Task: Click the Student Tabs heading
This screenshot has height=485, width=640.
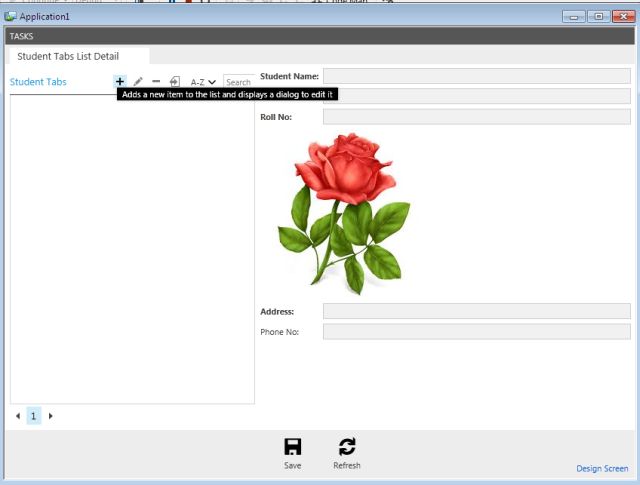Action: pyautogui.click(x=38, y=82)
